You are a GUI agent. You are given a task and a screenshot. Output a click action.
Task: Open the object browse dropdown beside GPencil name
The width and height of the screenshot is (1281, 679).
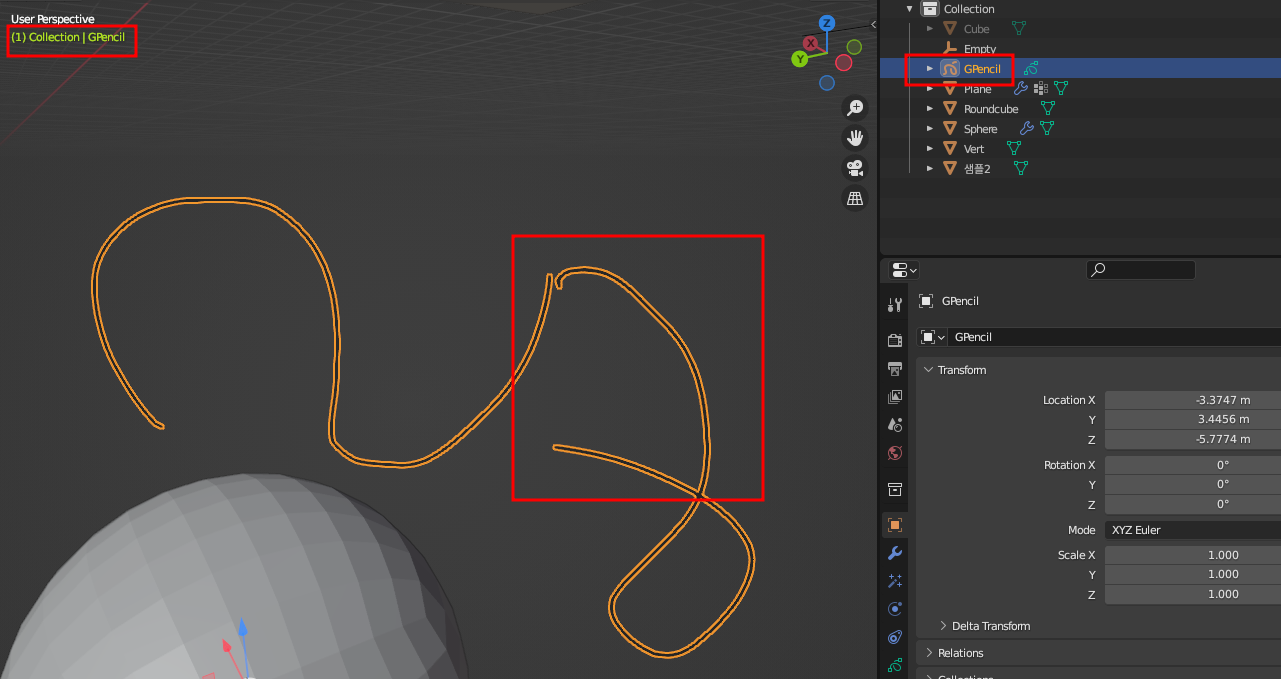pyautogui.click(x=932, y=337)
